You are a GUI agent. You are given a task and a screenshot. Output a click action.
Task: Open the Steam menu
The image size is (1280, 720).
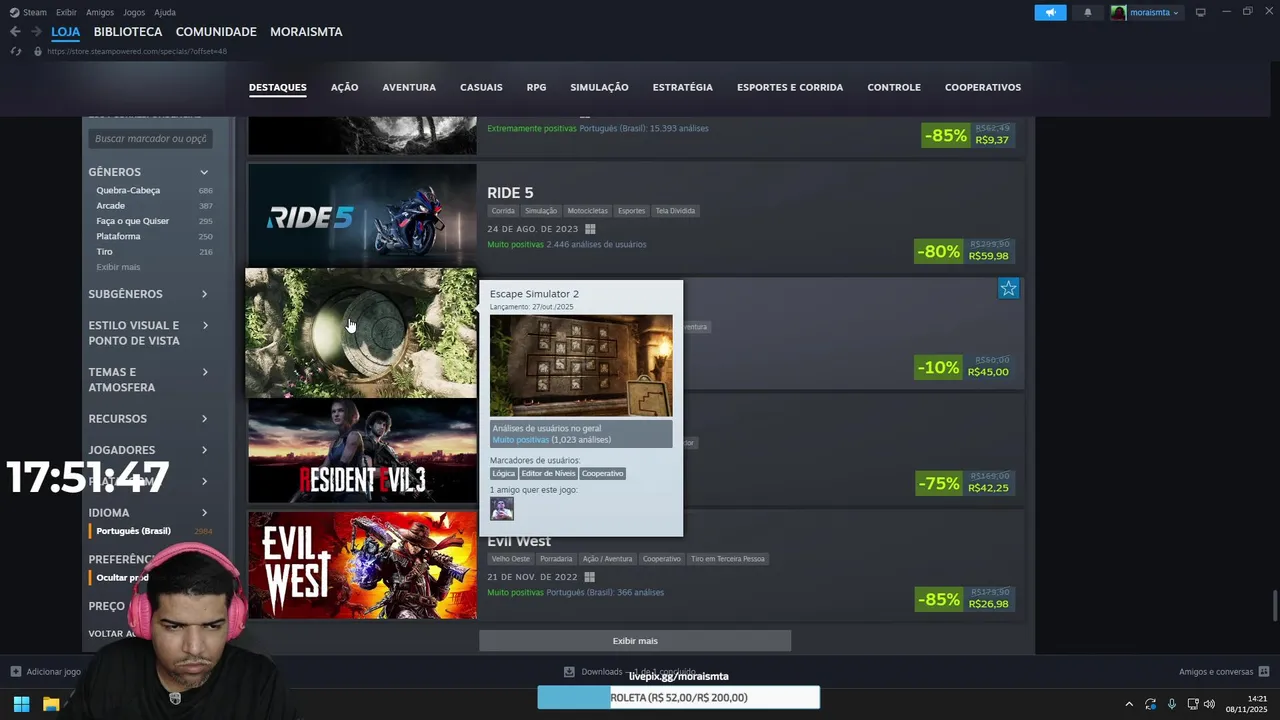tap(28, 12)
